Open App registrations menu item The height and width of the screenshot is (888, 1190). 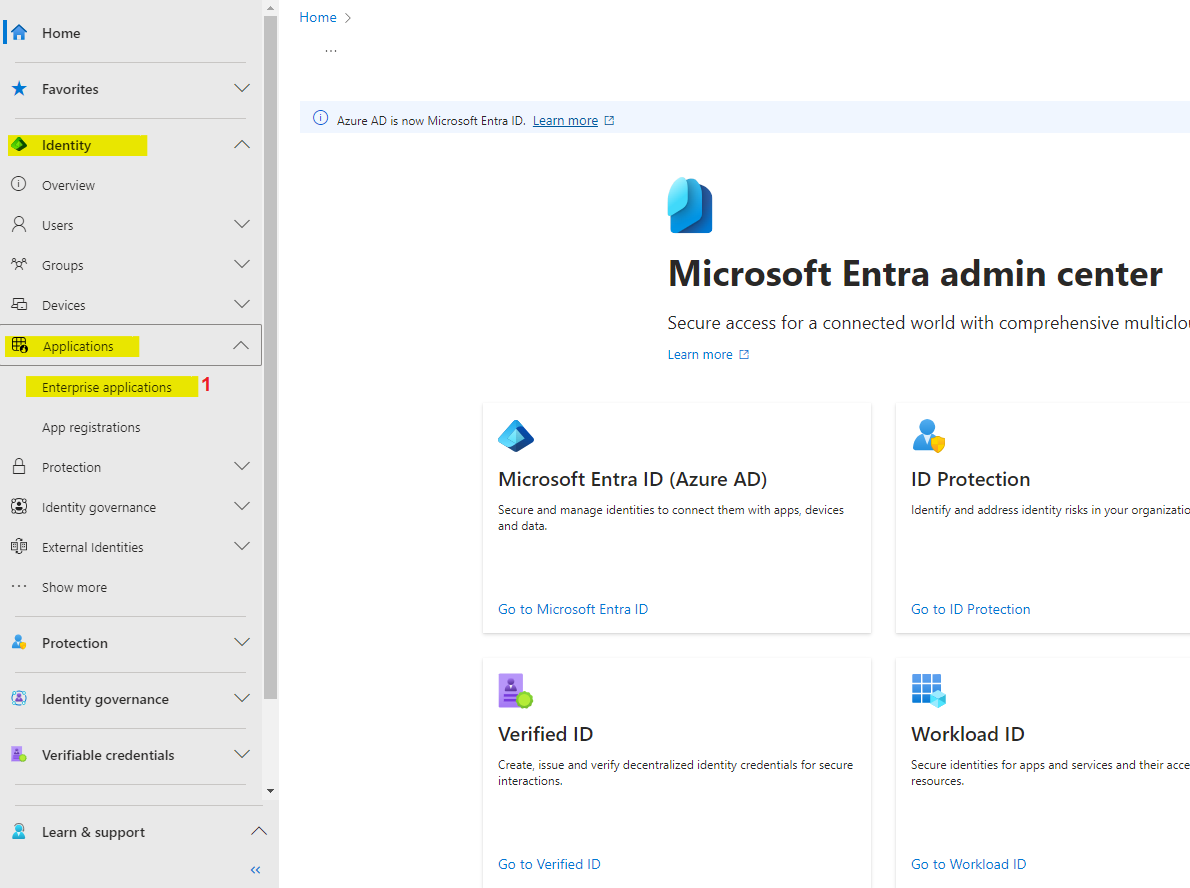(91, 427)
